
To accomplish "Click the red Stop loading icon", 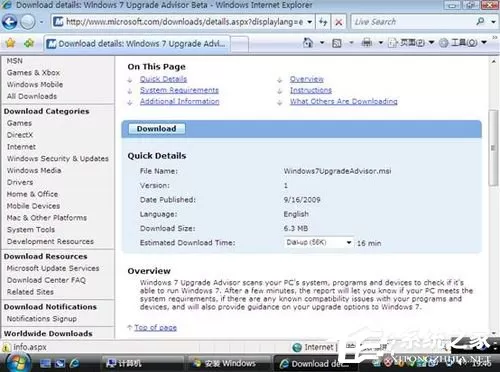I will 339,22.
